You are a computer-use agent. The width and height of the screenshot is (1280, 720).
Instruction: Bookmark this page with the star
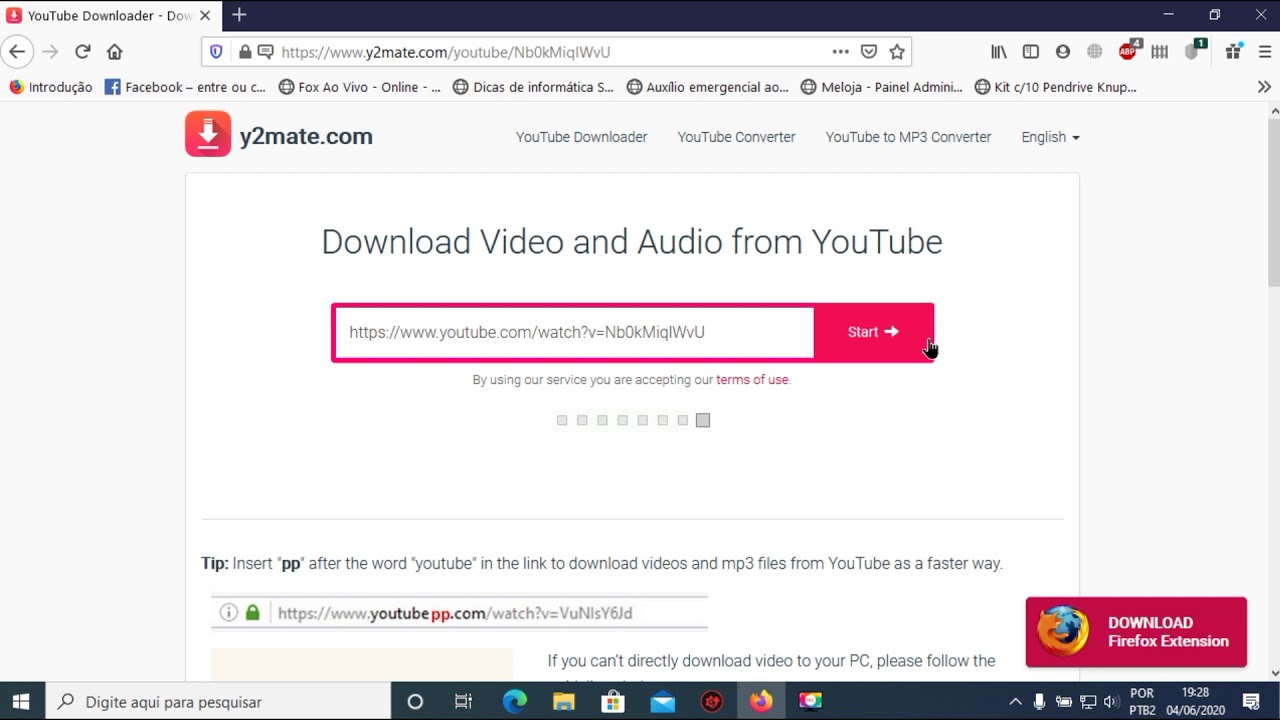[897, 52]
